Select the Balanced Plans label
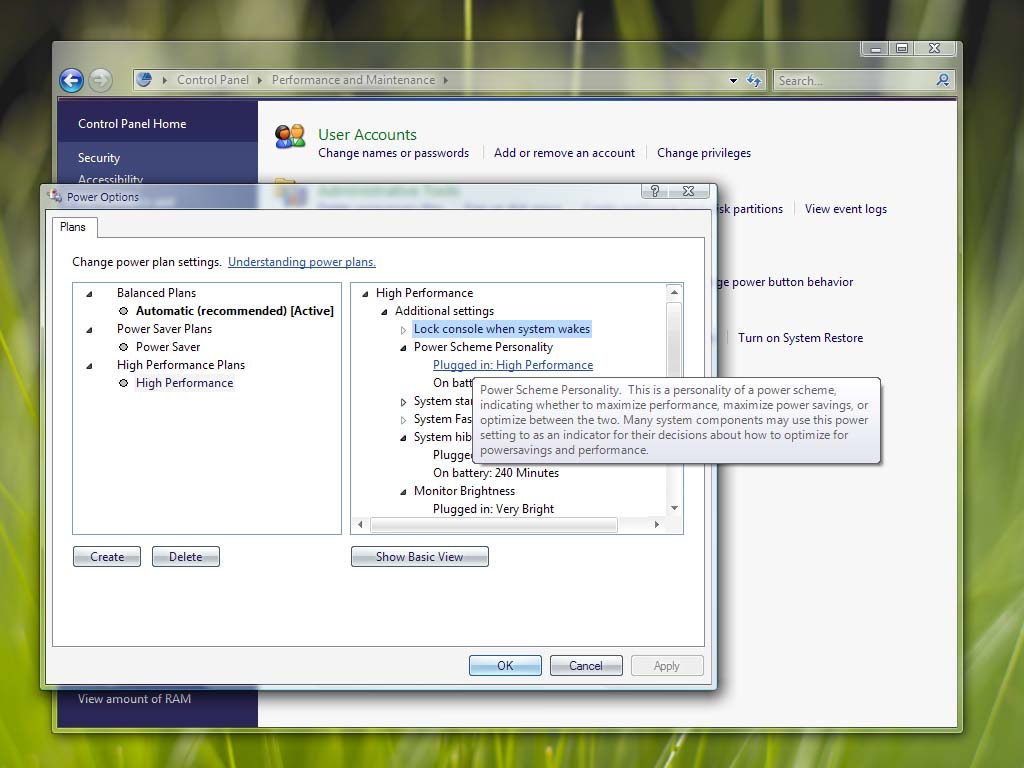The width and height of the screenshot is (1024, 768). [x=156, y=293]
